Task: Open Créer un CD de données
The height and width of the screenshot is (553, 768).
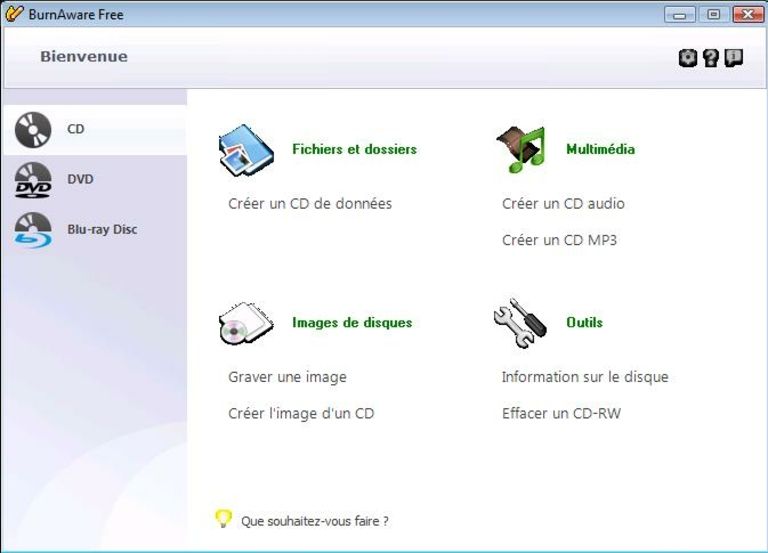Action: click(x=310, y=204)
